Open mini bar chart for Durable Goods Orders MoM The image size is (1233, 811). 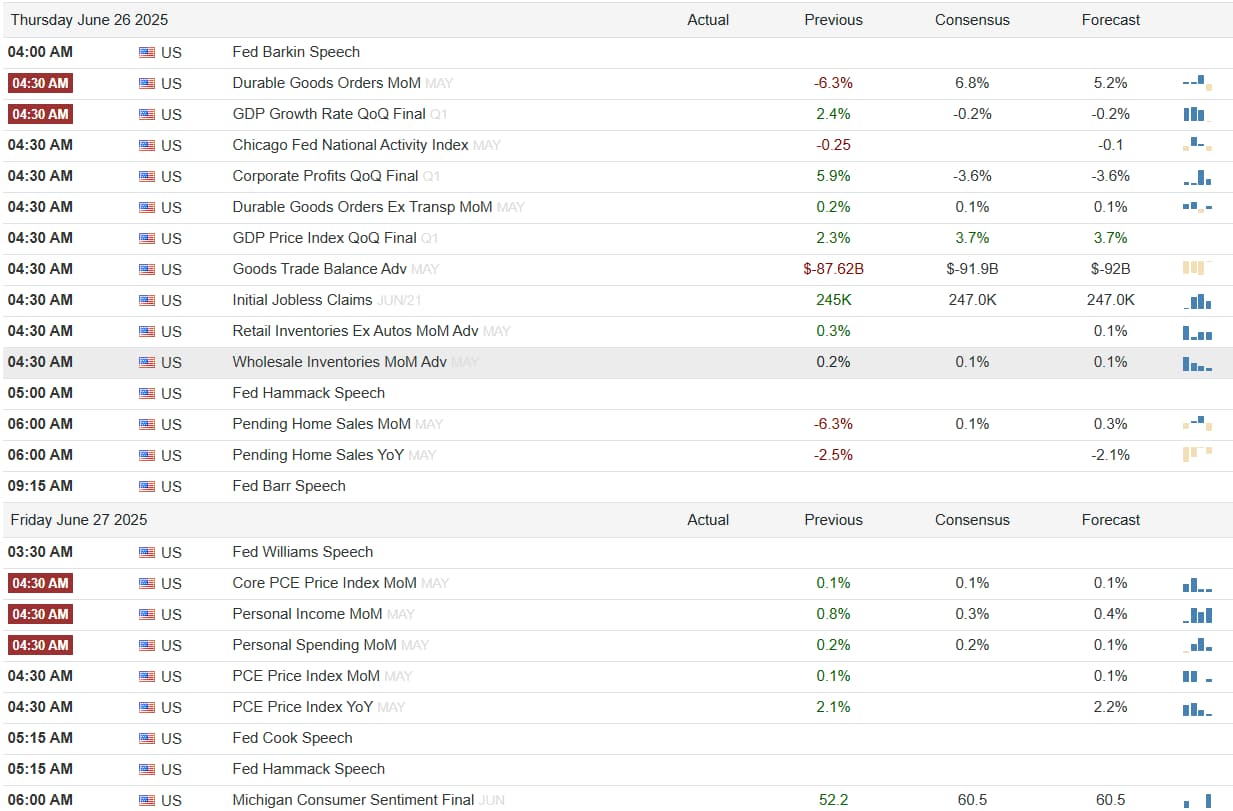click(x=1197, y=83)
